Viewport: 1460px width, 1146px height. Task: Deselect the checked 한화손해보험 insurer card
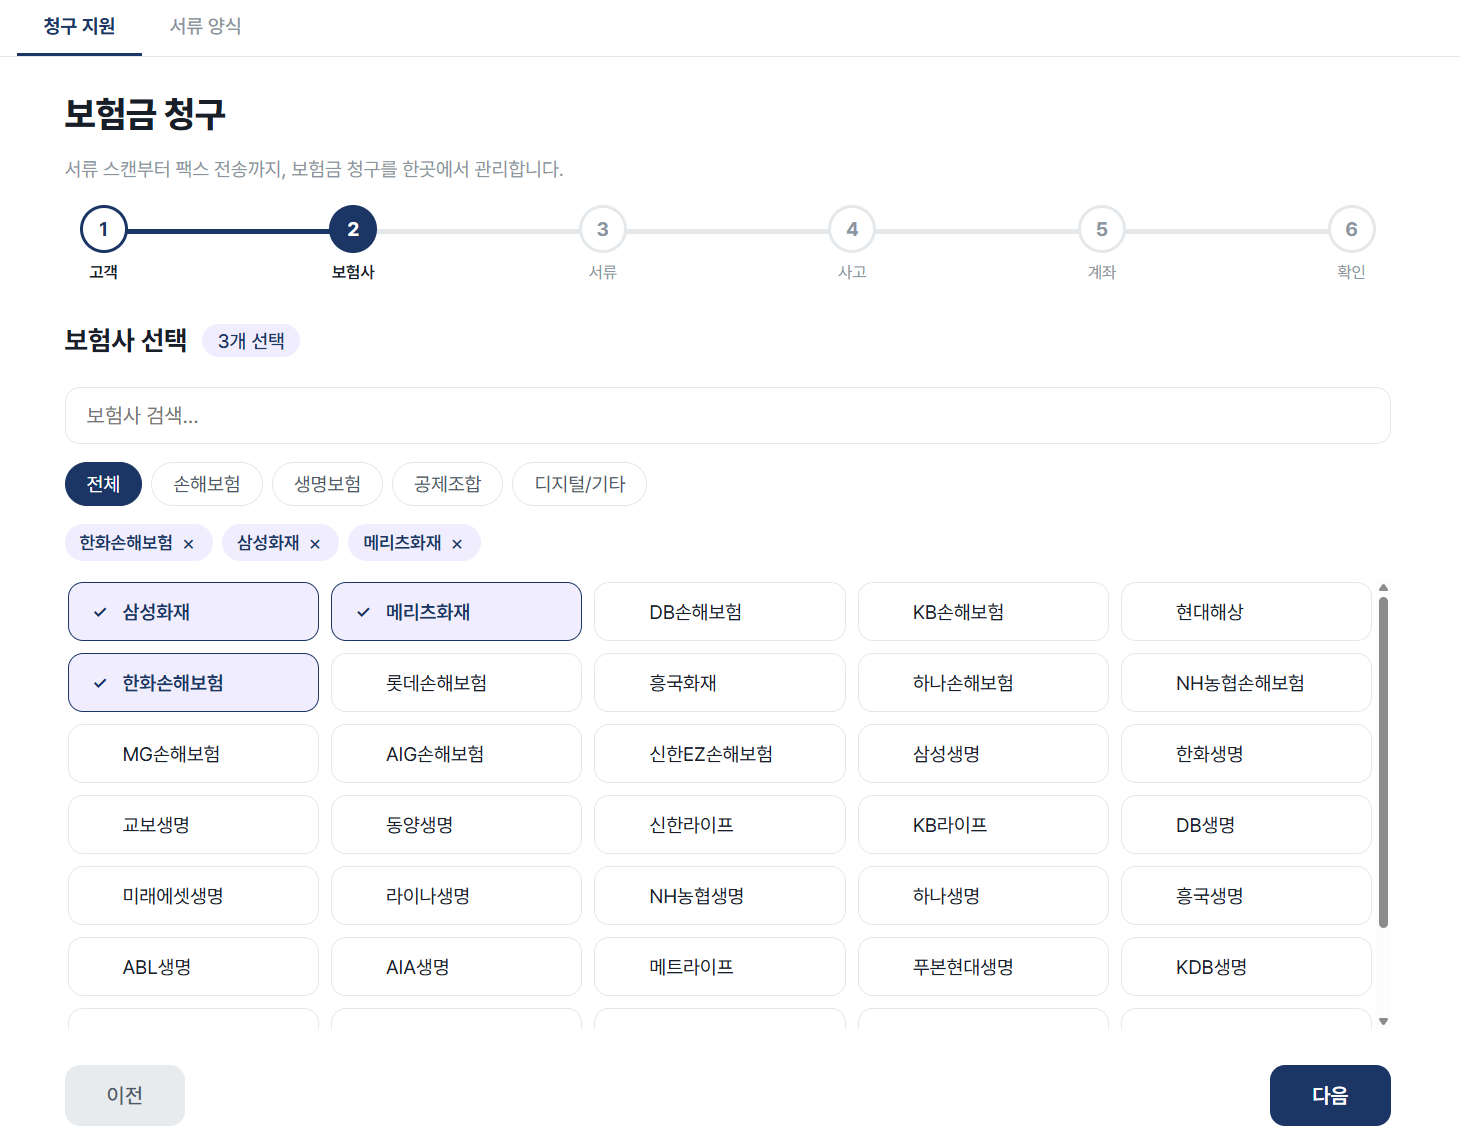click(193, 683)
